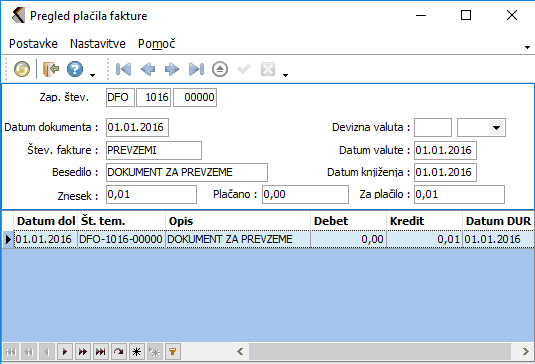The image size is (535, 364).
Task: Open the Nastavitve menu
Action: pos(98,44)
